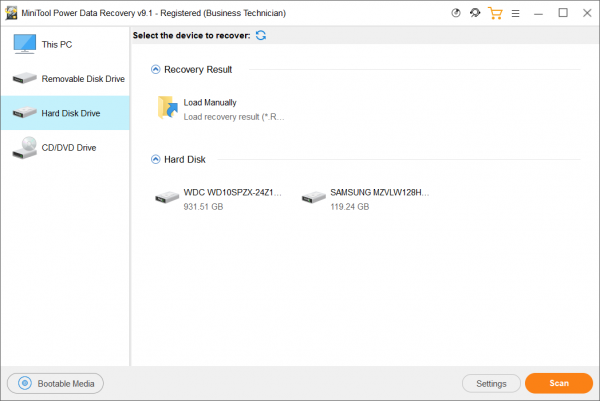The image size is (600, 401).
Task: Click the Bootable Media button
Action: (x=55, y=383)
